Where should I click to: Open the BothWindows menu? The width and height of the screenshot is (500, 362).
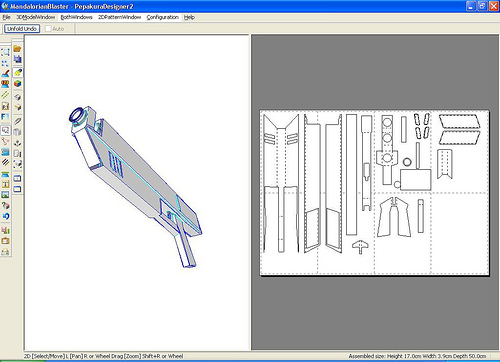pyautogui.click(x=76, y=17)
